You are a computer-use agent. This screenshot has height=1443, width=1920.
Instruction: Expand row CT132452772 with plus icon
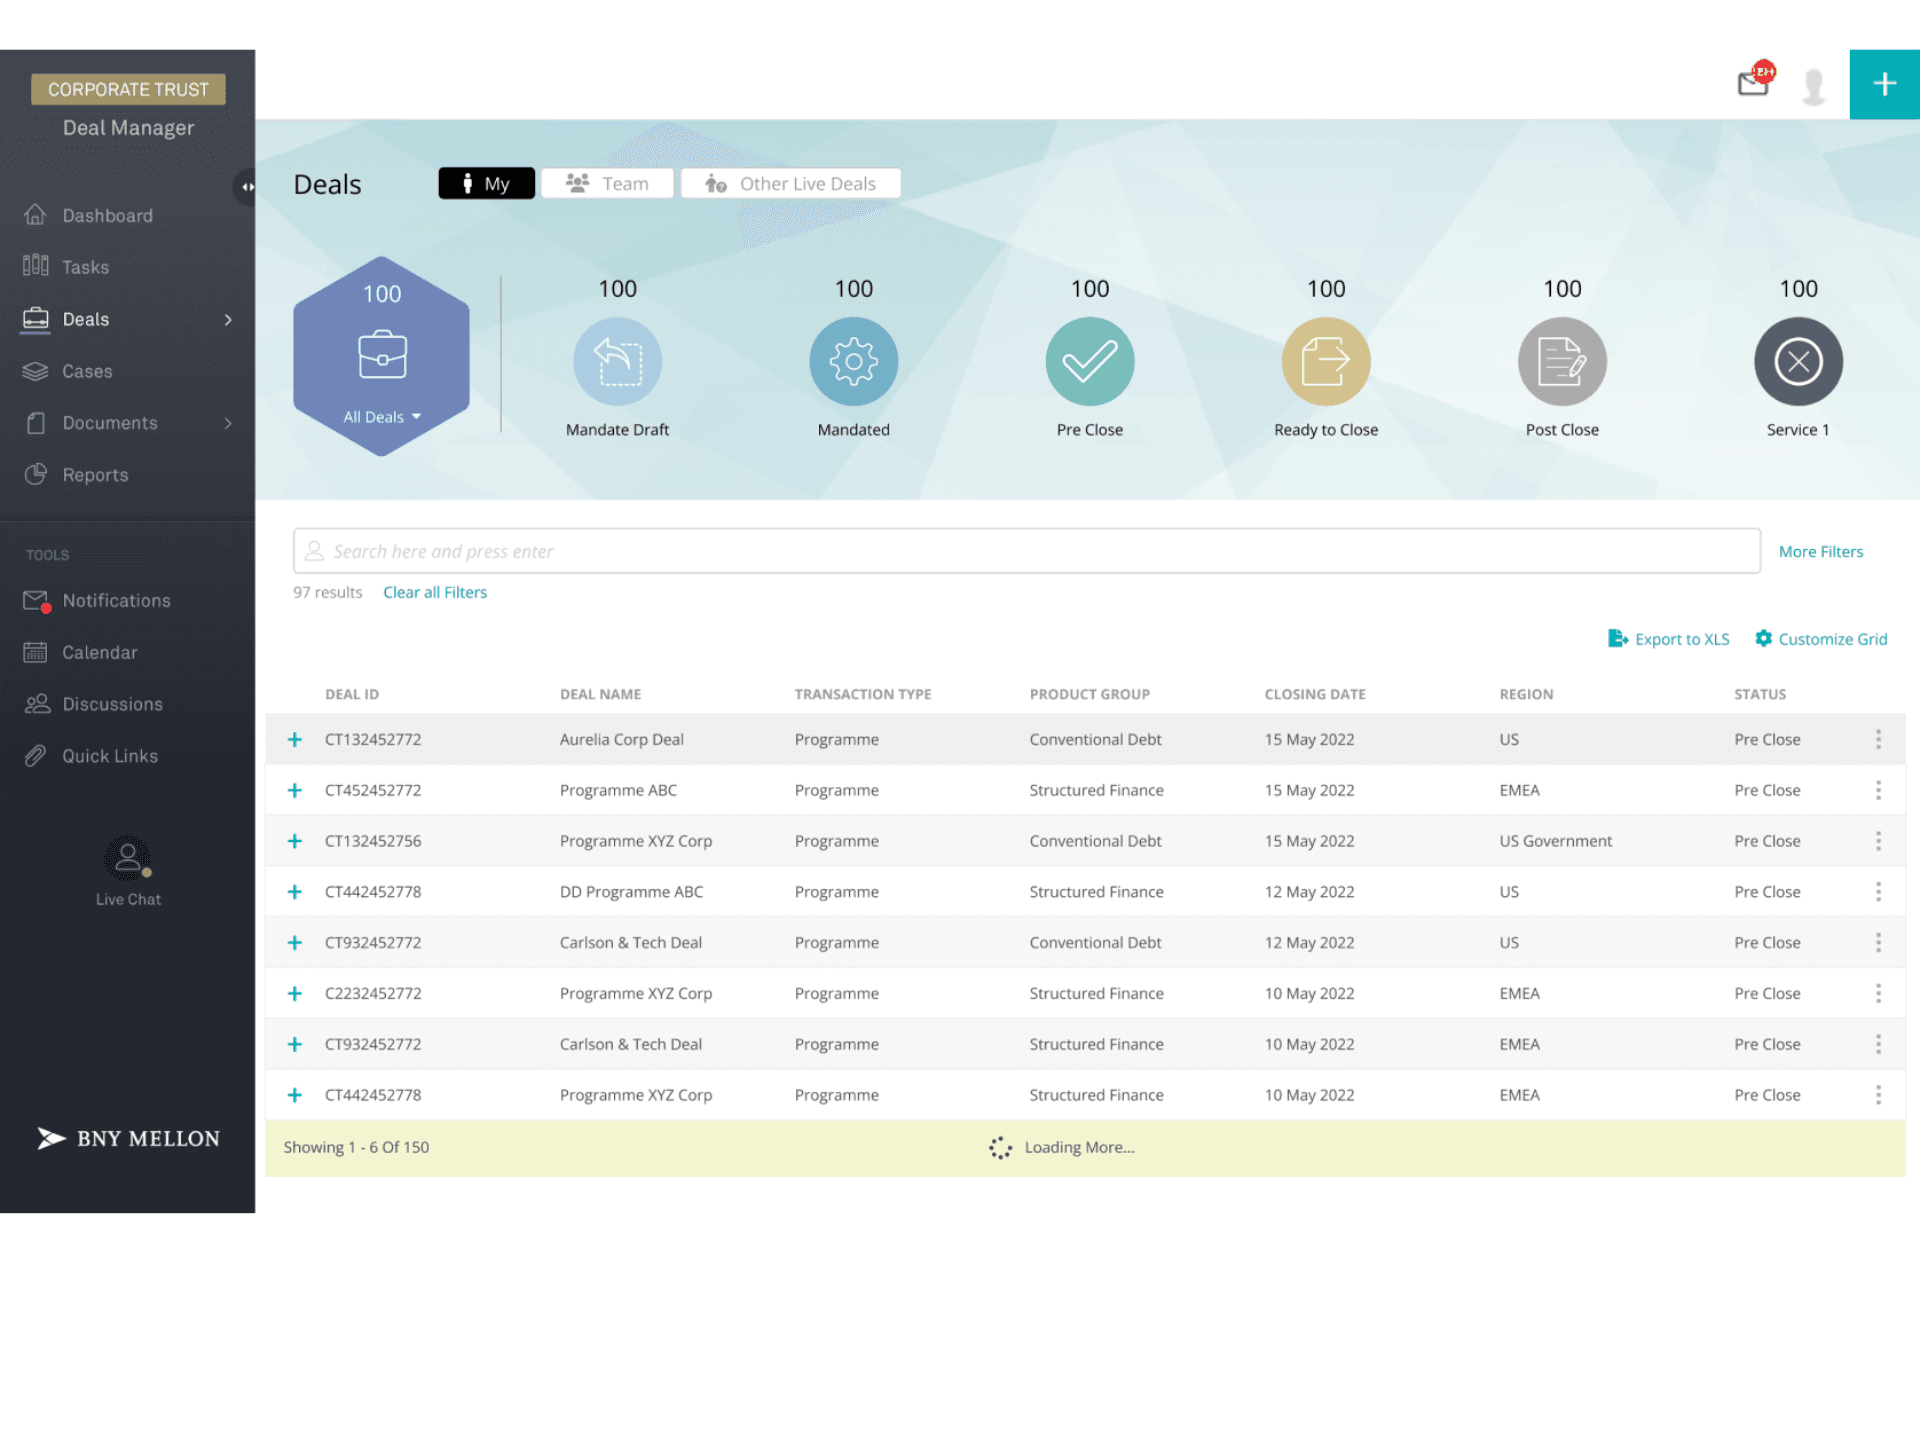tap(295, 740)
